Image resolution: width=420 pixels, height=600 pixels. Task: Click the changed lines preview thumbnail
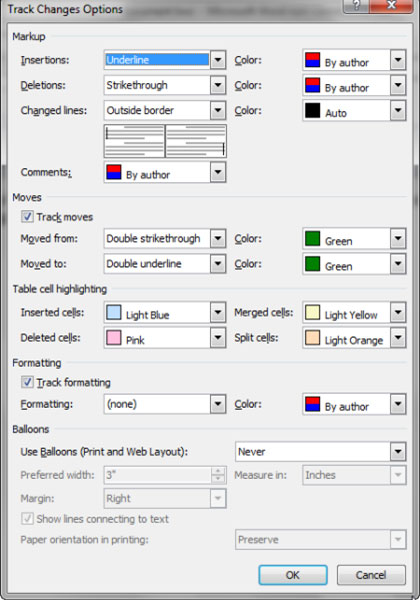point(165,141)
